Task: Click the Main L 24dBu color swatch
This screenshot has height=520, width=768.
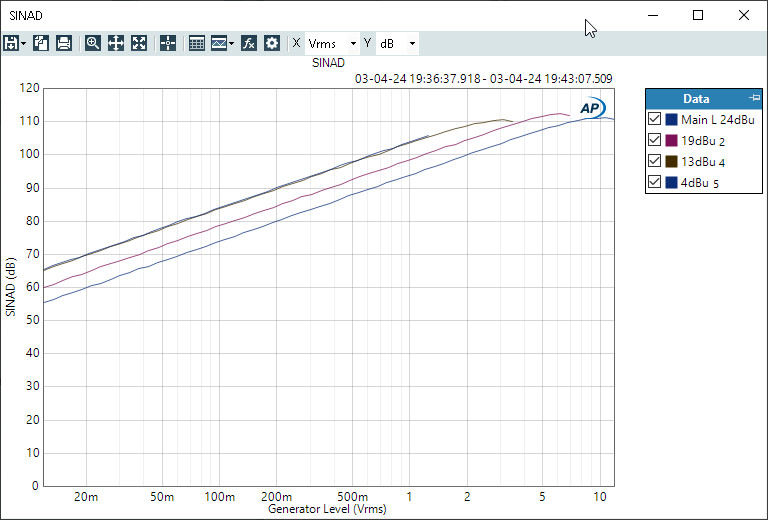Action: click(672, 119)
